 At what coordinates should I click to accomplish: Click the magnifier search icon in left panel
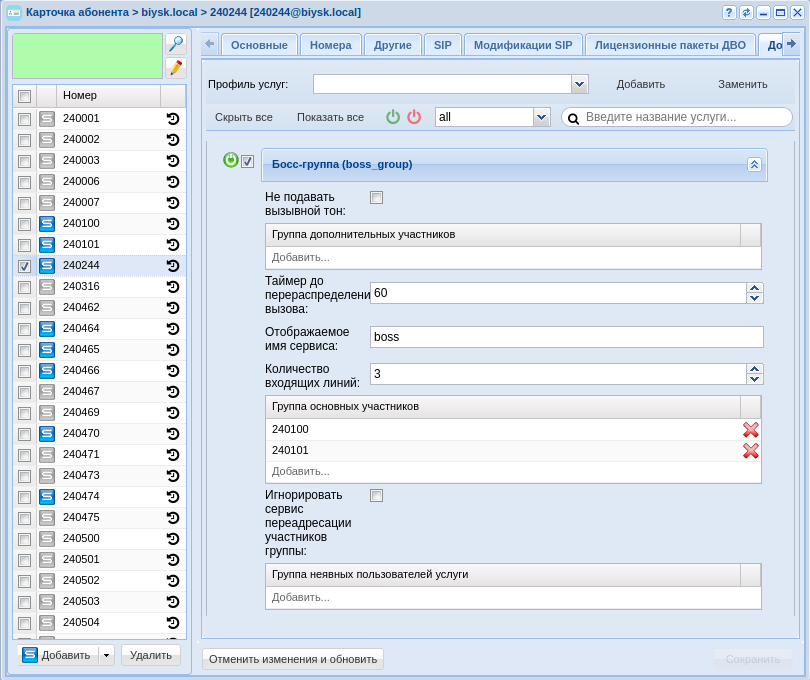click(176, 44)
